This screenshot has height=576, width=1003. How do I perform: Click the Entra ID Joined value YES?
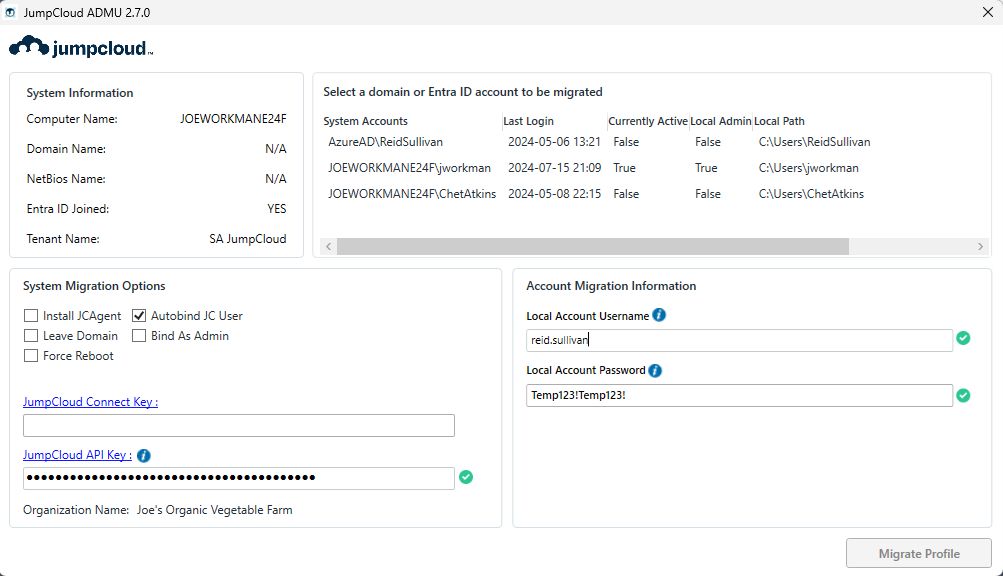(x=276, y=209)
